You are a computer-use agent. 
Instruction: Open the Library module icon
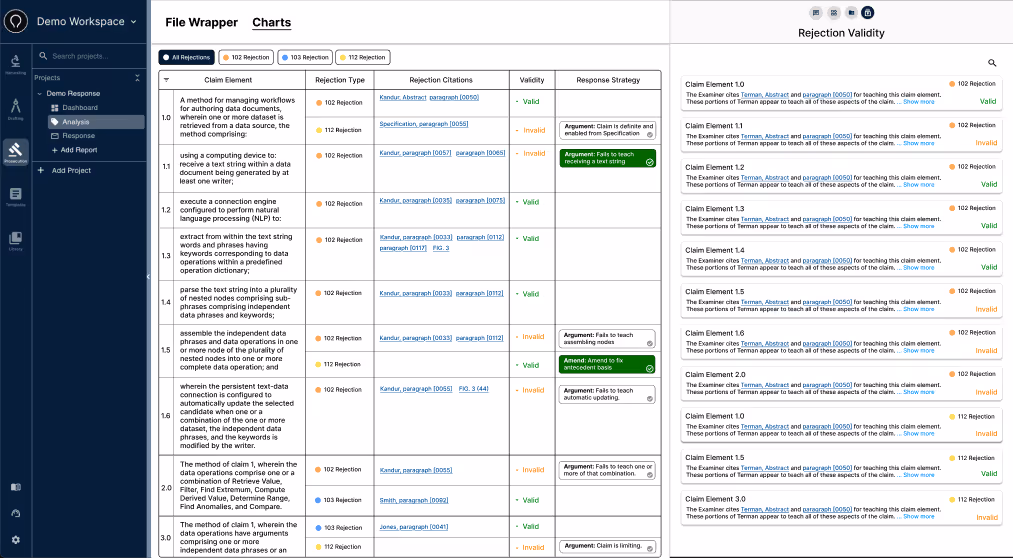16,240
